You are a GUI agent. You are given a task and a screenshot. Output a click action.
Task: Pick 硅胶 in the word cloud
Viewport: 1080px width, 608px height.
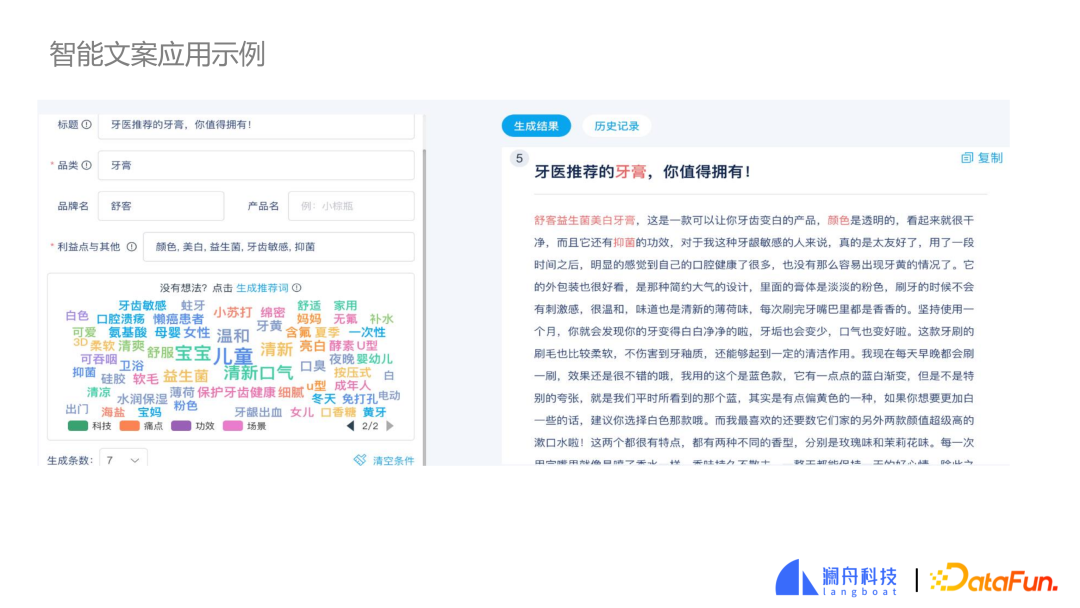tap(113, 379)
